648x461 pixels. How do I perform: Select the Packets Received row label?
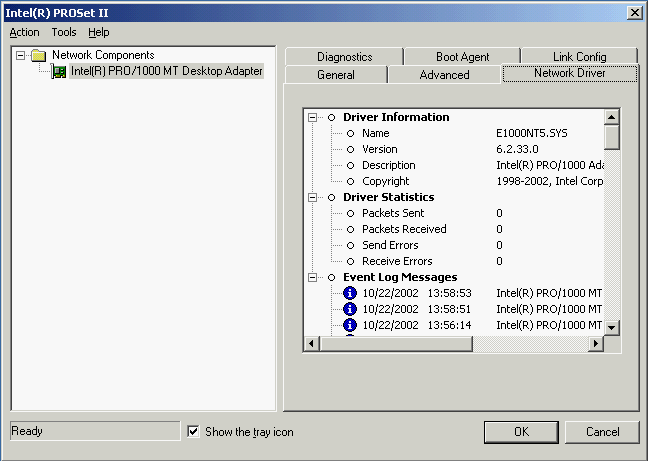click(404, 229)
